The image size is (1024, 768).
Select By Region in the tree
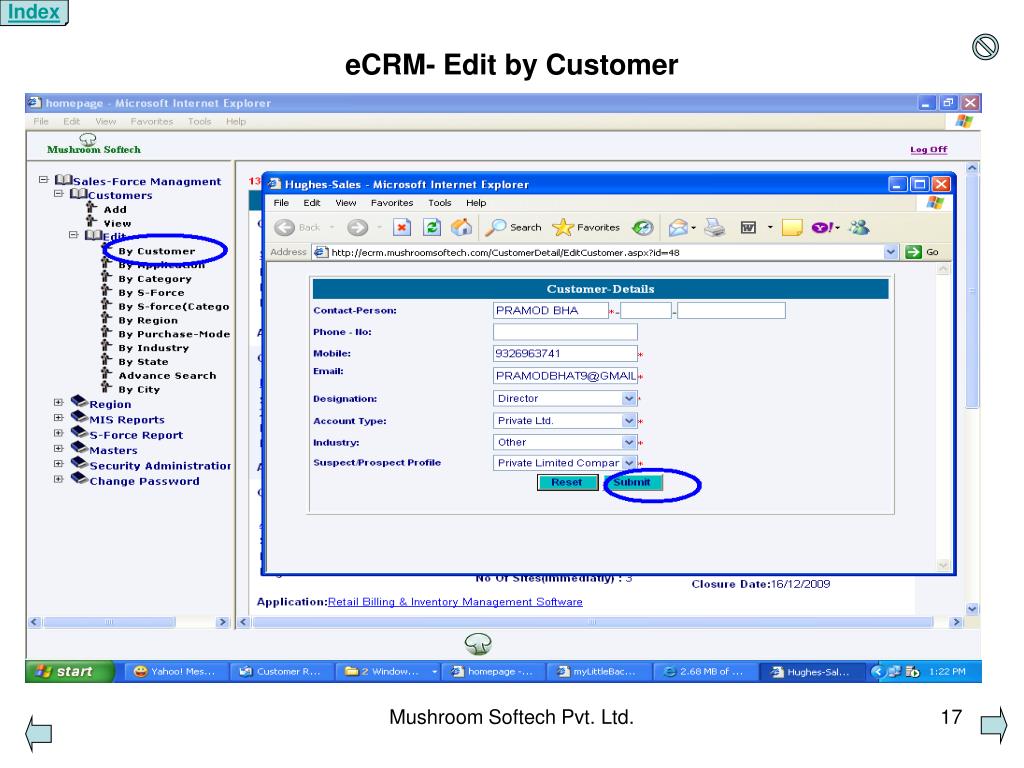pos(148,321)
